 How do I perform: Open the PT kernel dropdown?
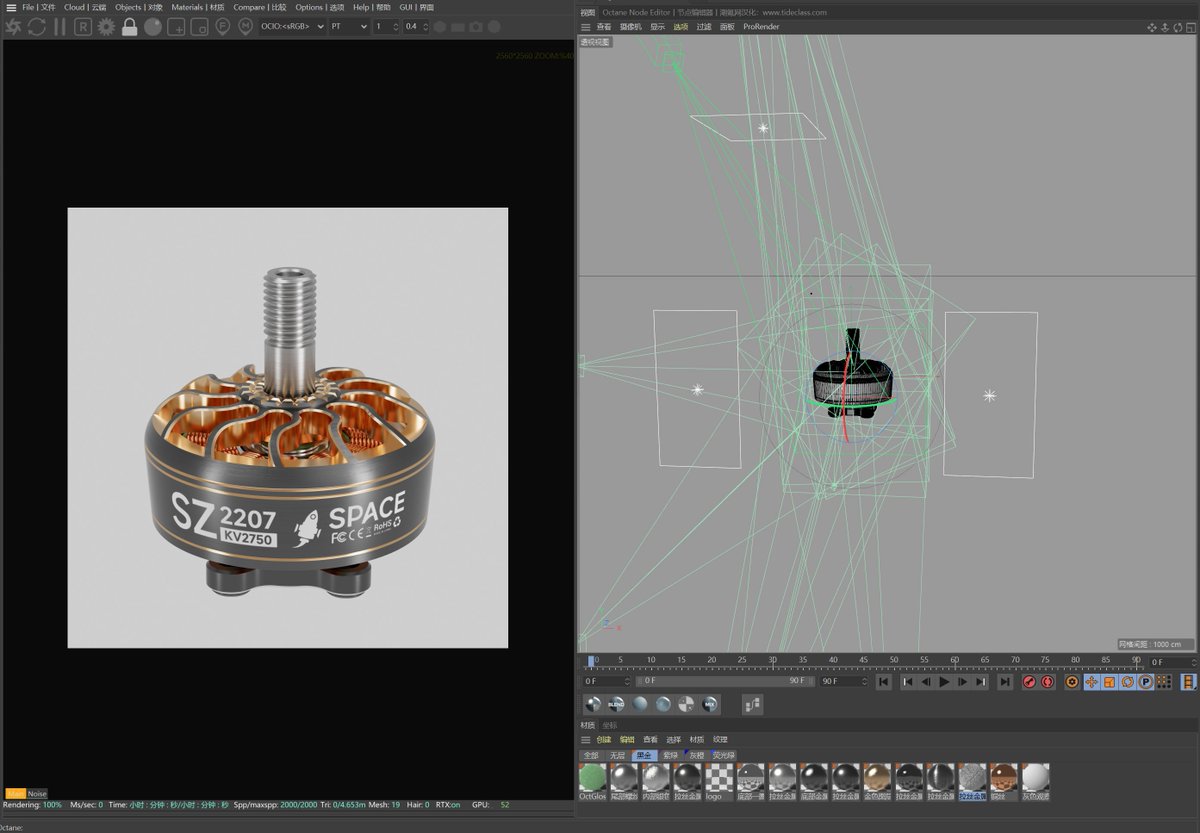pyautogui.click(x=349, y=27)
